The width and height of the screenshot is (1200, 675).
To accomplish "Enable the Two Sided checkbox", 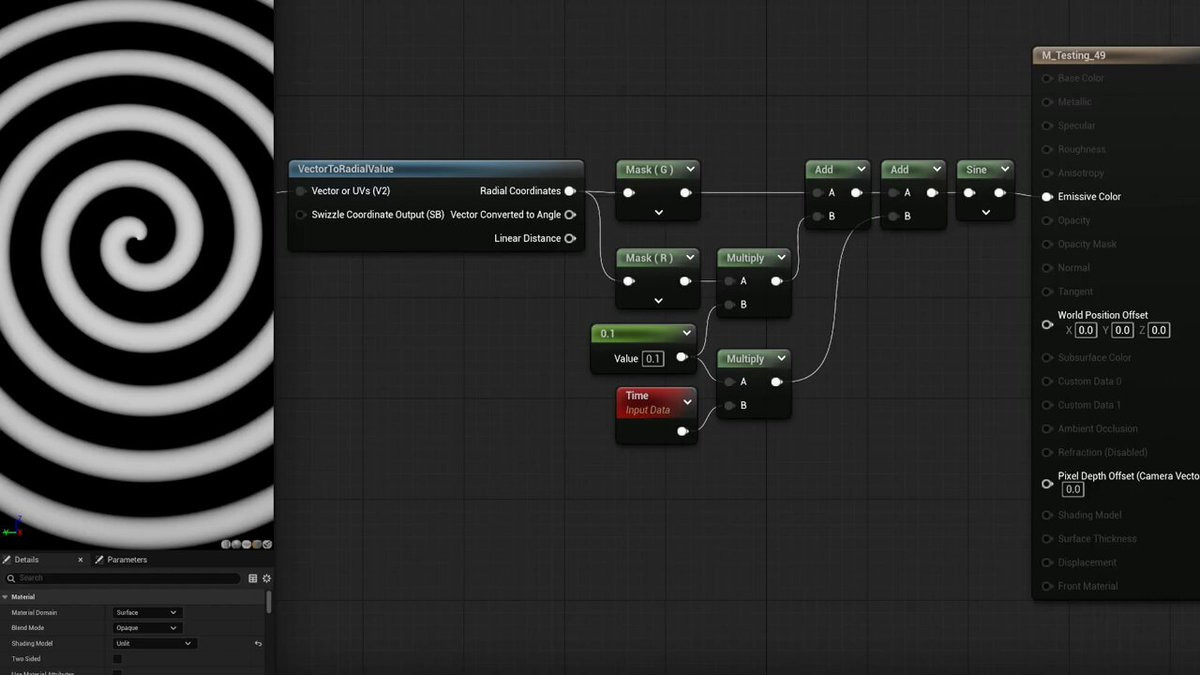I will point(118,659).
